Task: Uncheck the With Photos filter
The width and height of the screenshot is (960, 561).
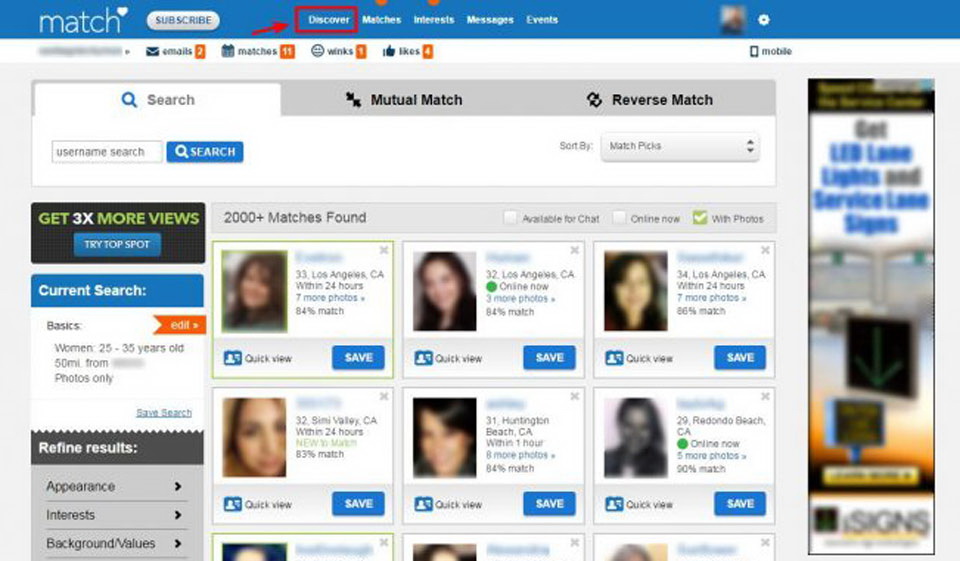Action: point(700,218)
